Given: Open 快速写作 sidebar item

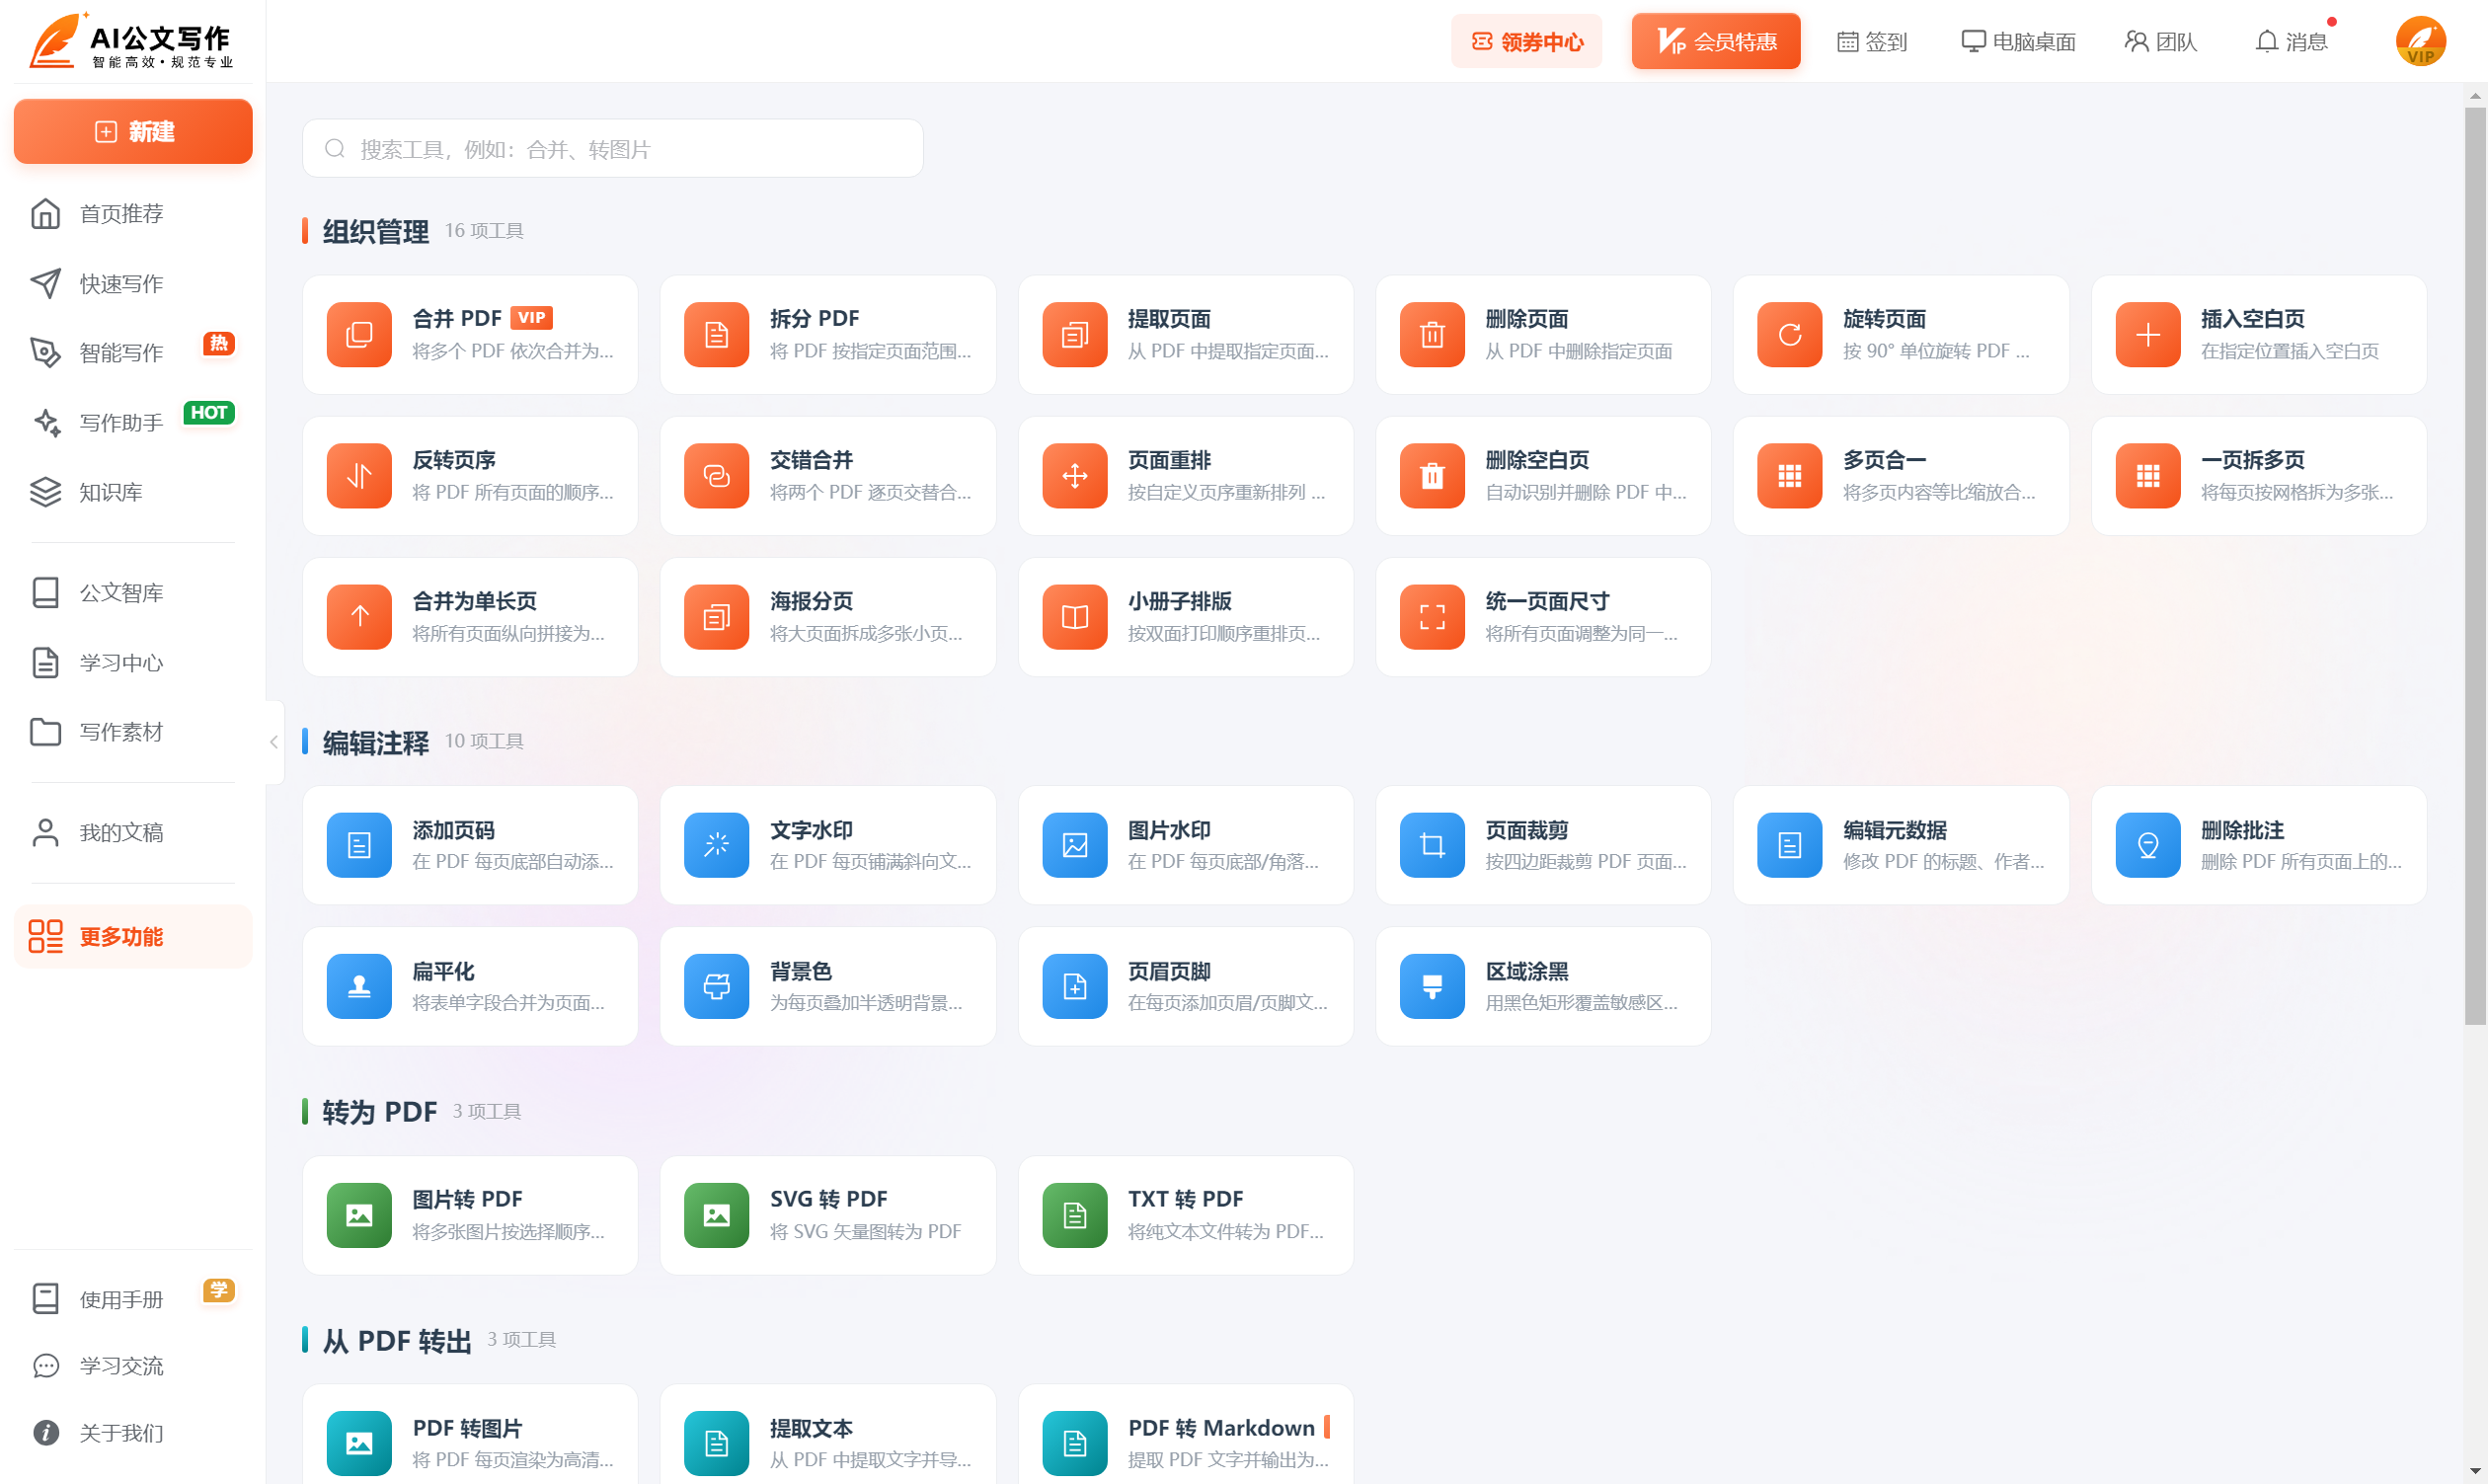Looking at the screenshot, I should tap(133, 283).
